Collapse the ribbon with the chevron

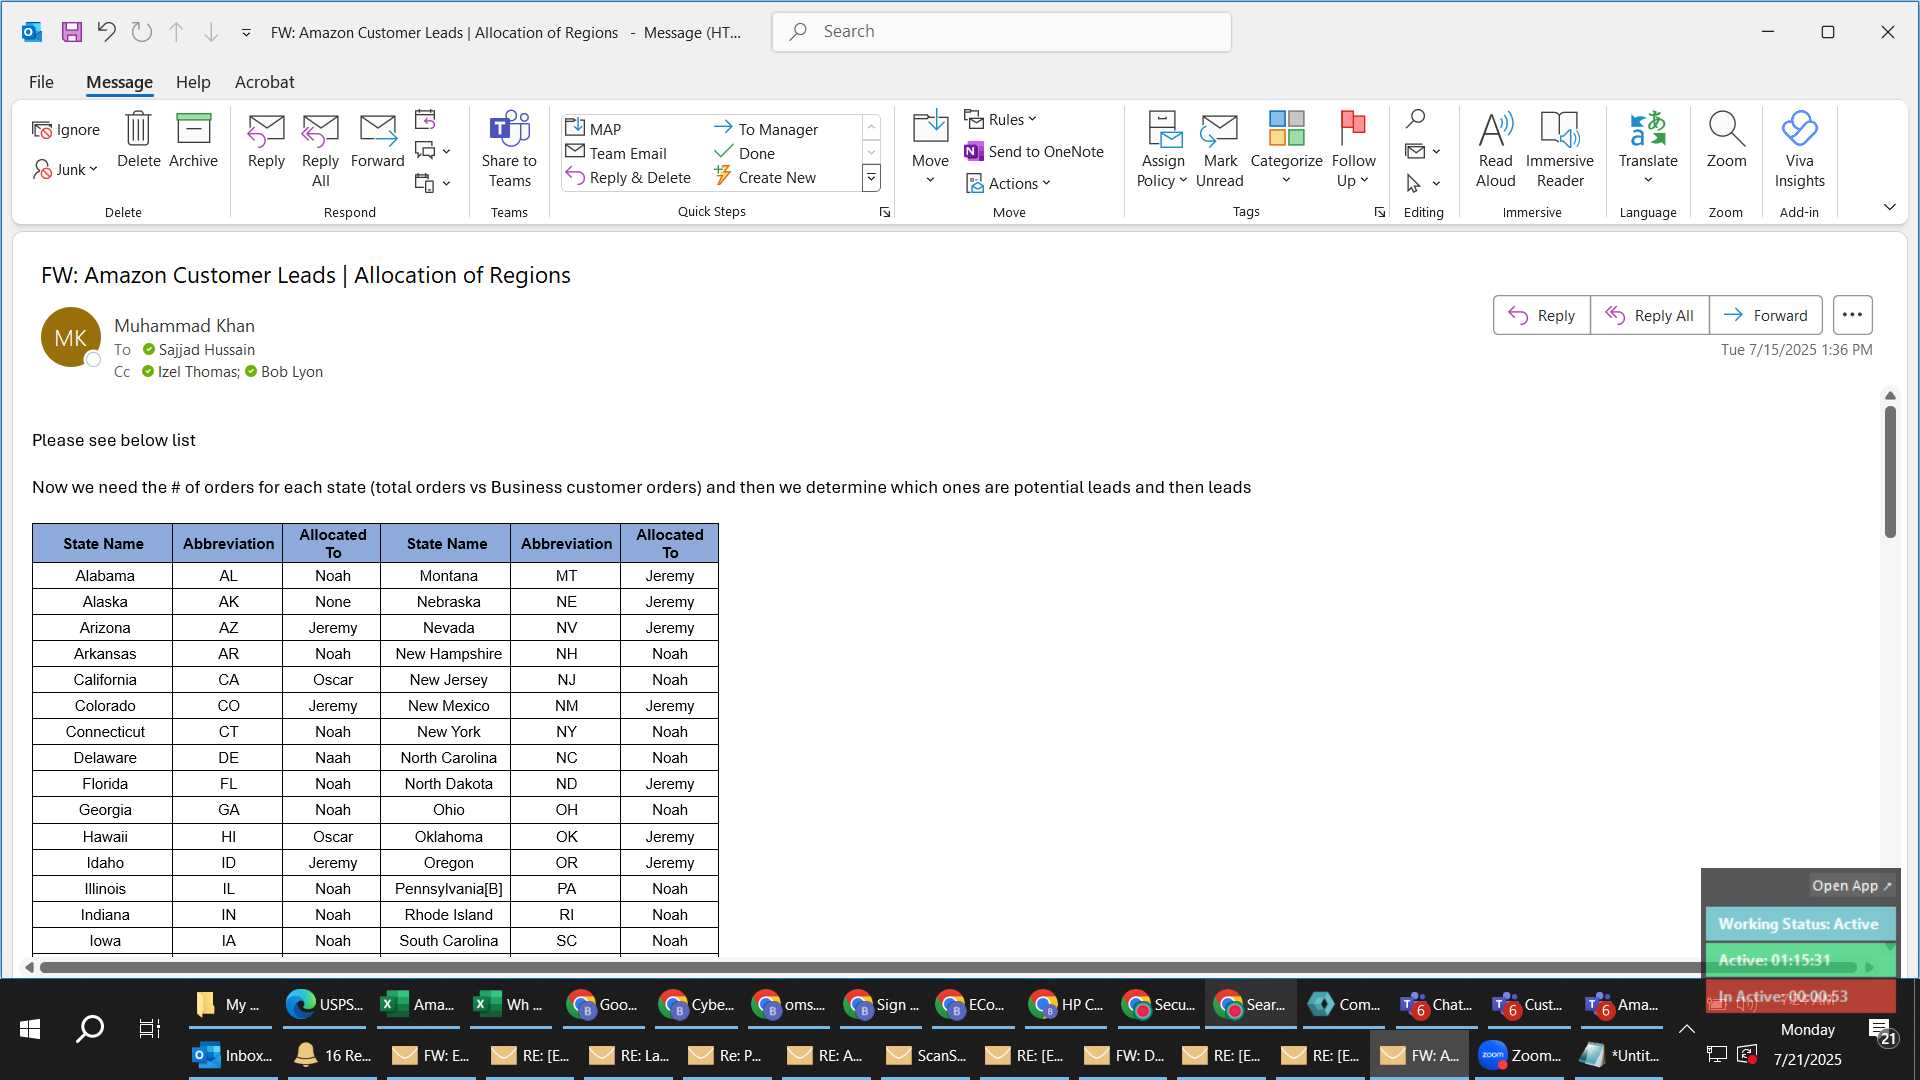pyautogui.click(x=1889, y=207)
